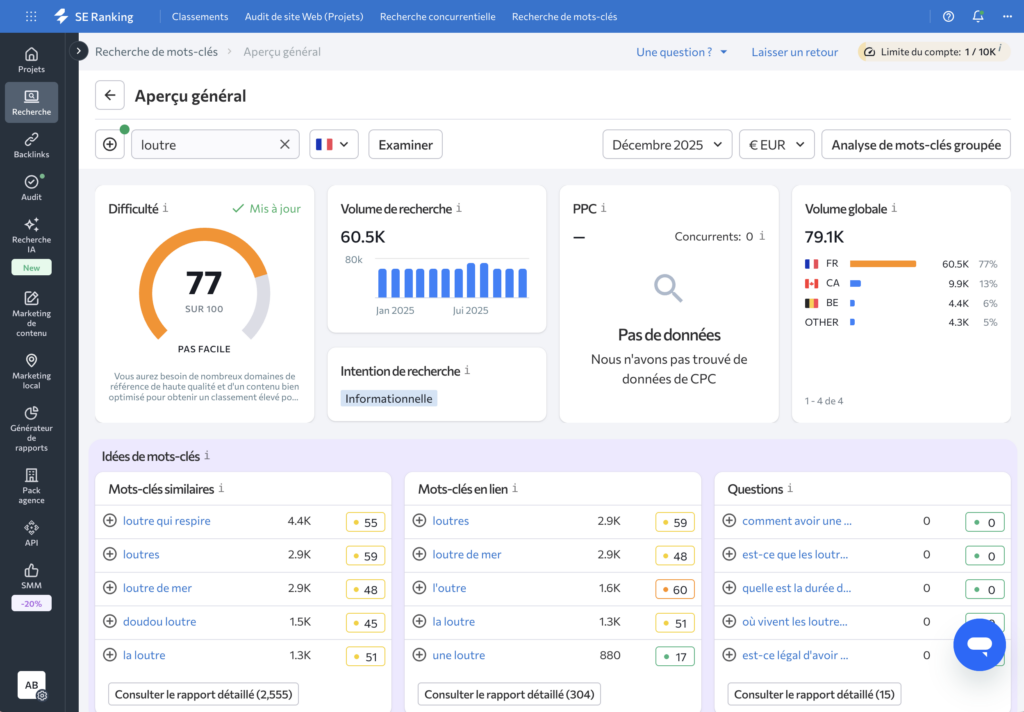Show info for Volume de recherche
The width and height of the screenshot is (1024, 712).
tap(459, 208)
